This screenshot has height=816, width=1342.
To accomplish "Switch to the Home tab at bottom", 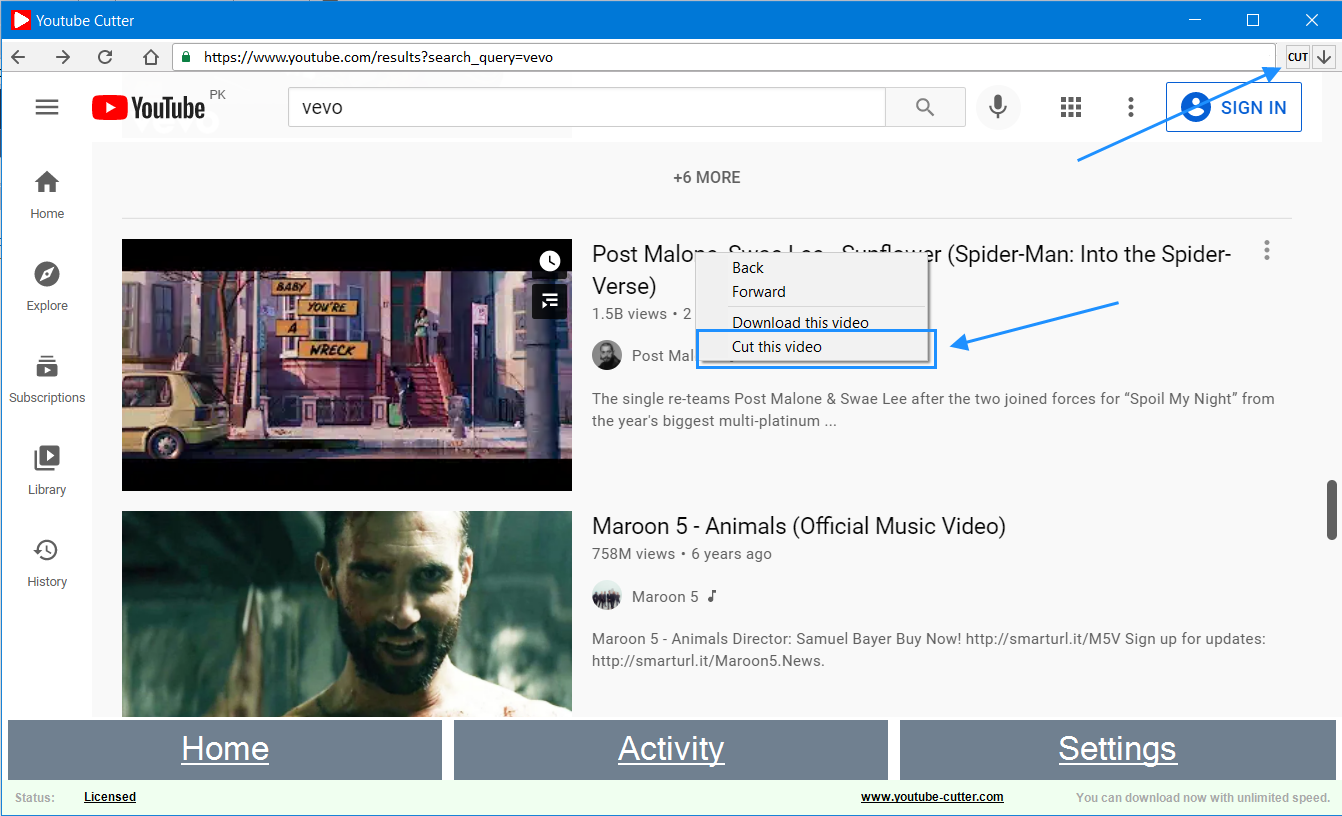I will coord(225,749).
